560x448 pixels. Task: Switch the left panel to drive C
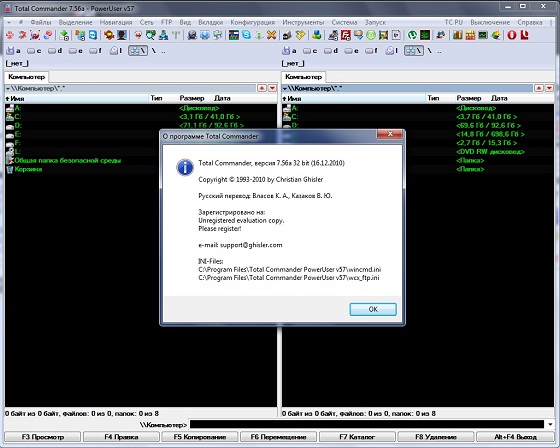pos(34,51)
